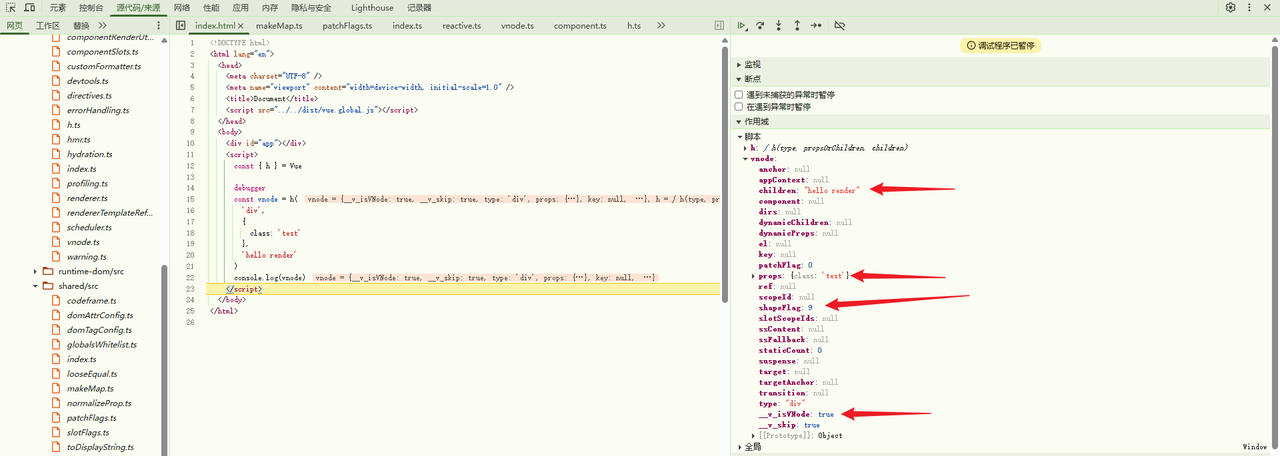This screenshot has height=456, width=1280.
Task: Open the Lighthouse panel
Action: [372, 7]
